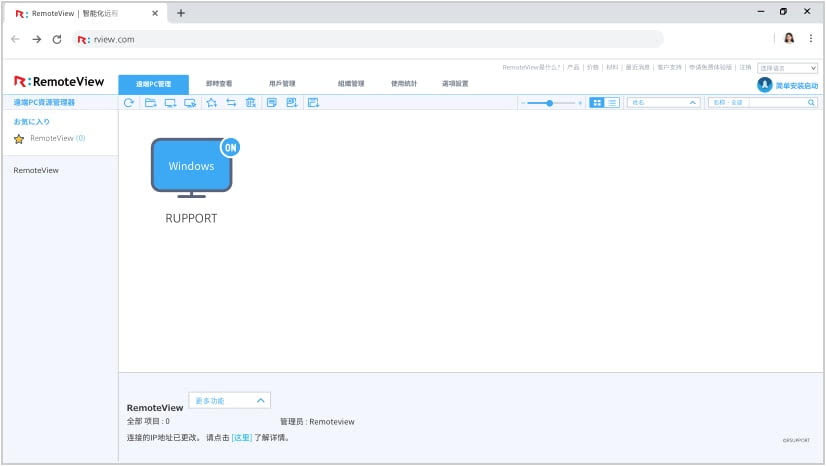Image resolution: width=826 pixels, height=466 pixels.
Task: Click the magnifier search icon
Action: click(x=811, y=103)
